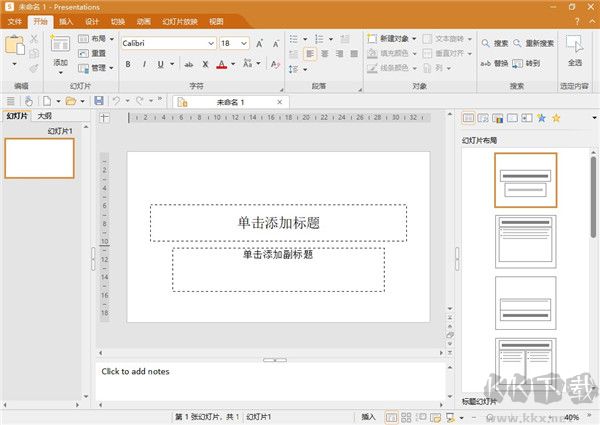Open the underline style dropdown arrow

tap(172, 64)
